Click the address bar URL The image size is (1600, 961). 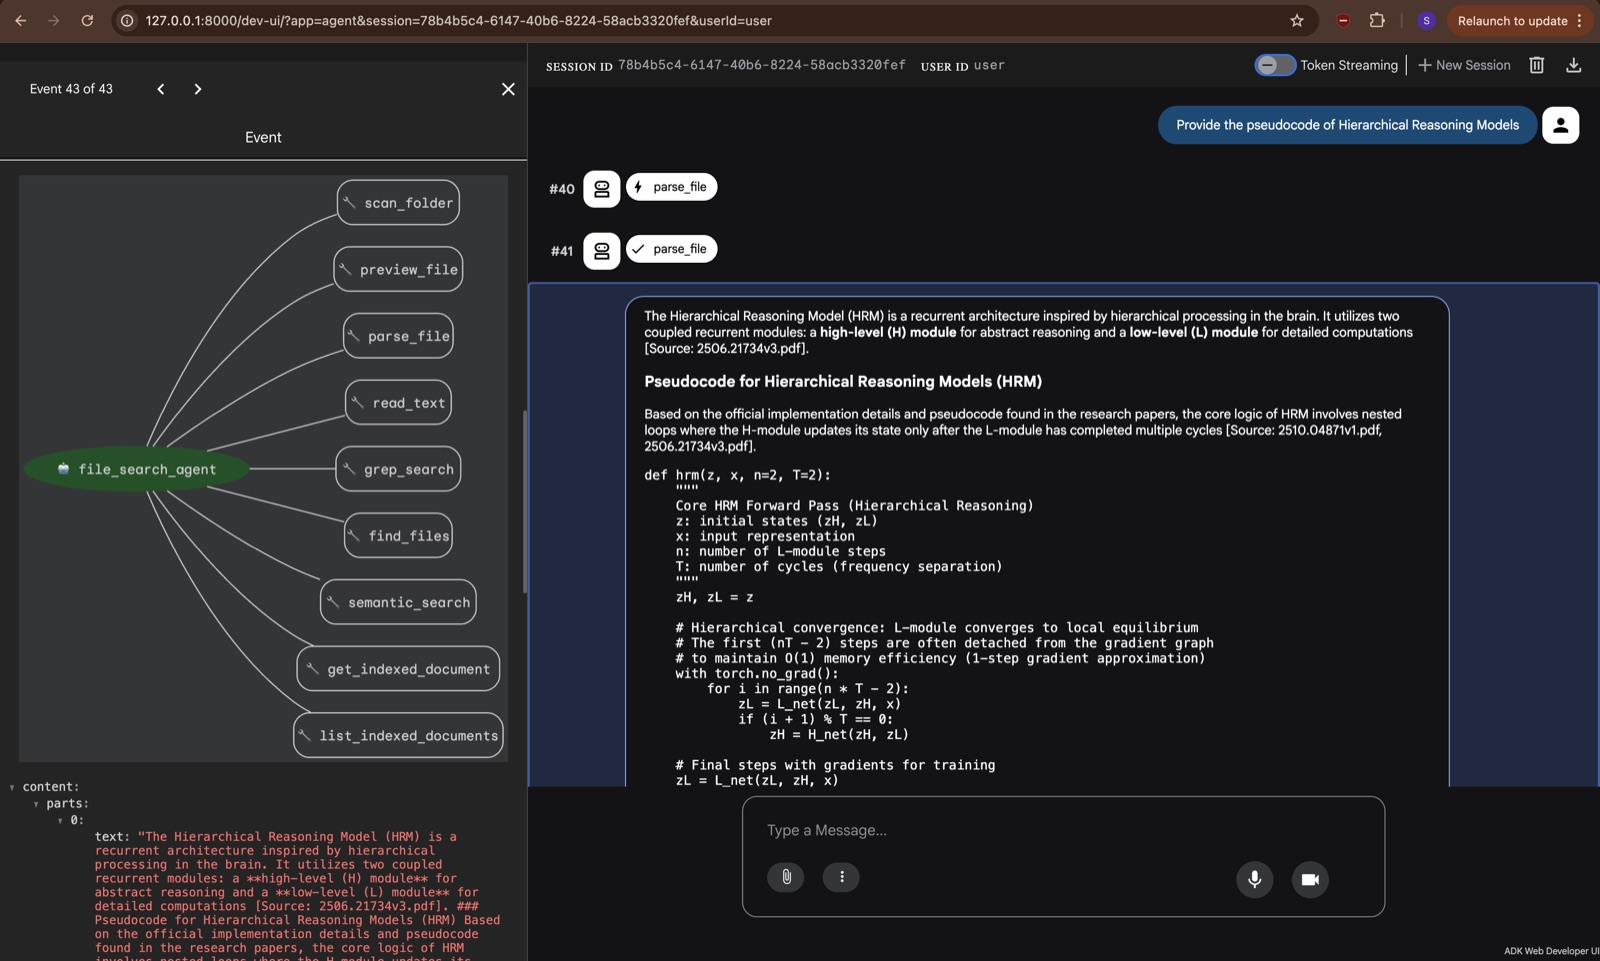pos(458,20)
